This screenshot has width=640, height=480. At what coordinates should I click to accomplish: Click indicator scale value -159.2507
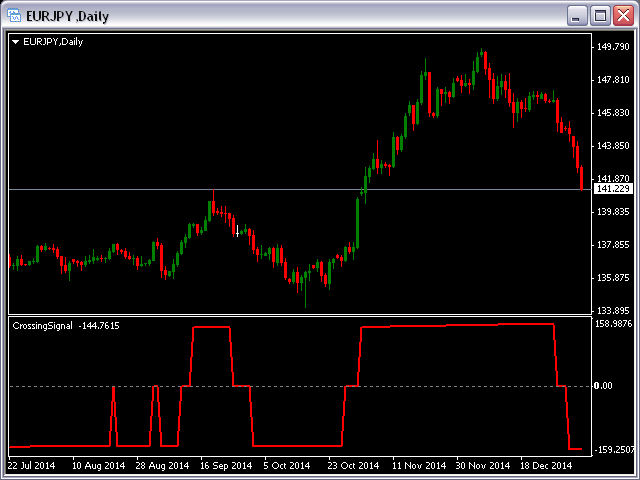click(x=614, y=450)
